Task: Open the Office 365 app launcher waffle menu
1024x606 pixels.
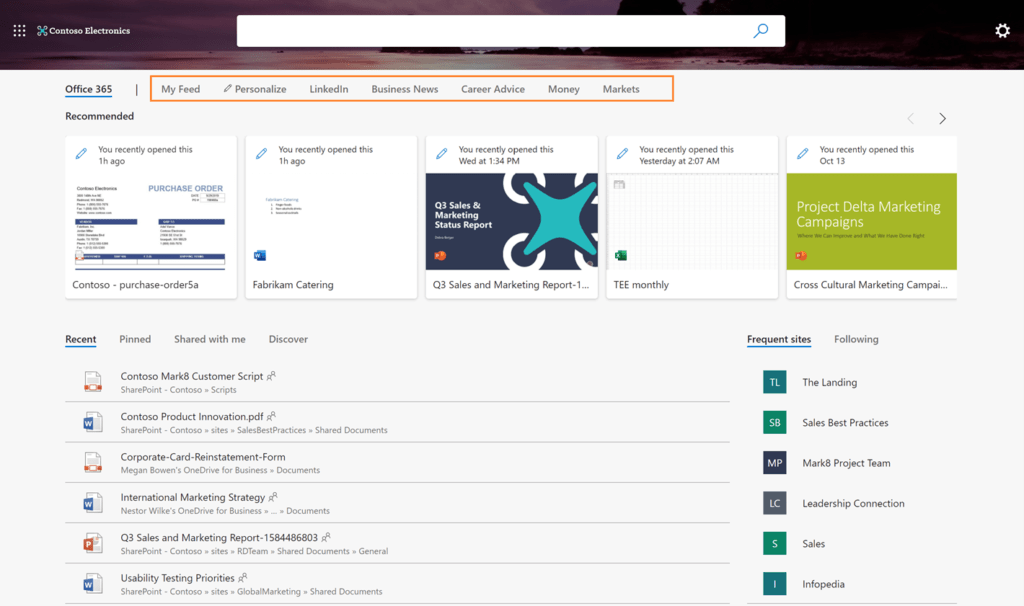Action: 18,30
